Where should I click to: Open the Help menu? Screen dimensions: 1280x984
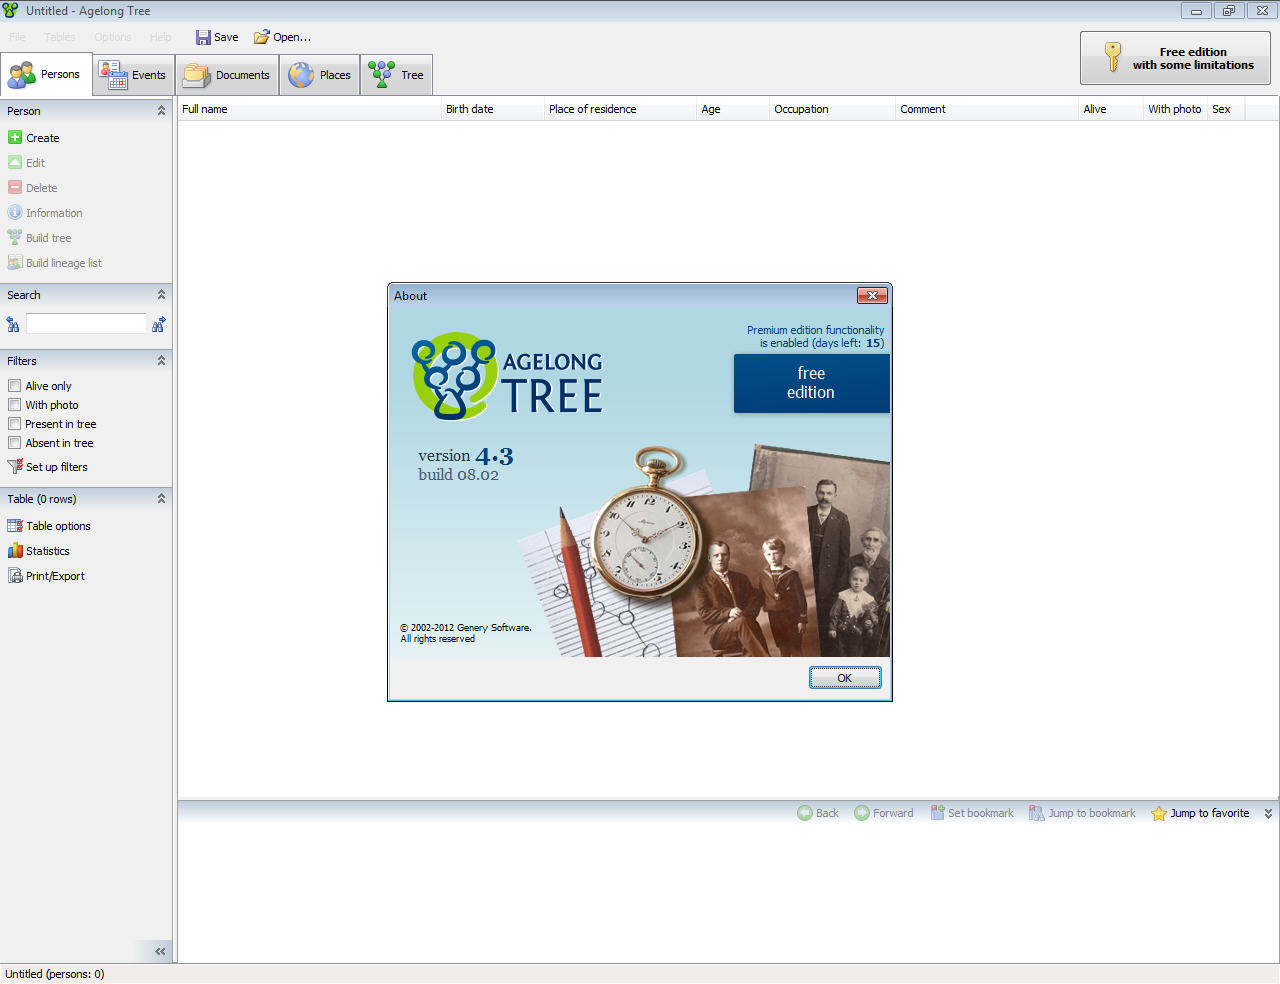pyautogui.click(x=161, y=37)
